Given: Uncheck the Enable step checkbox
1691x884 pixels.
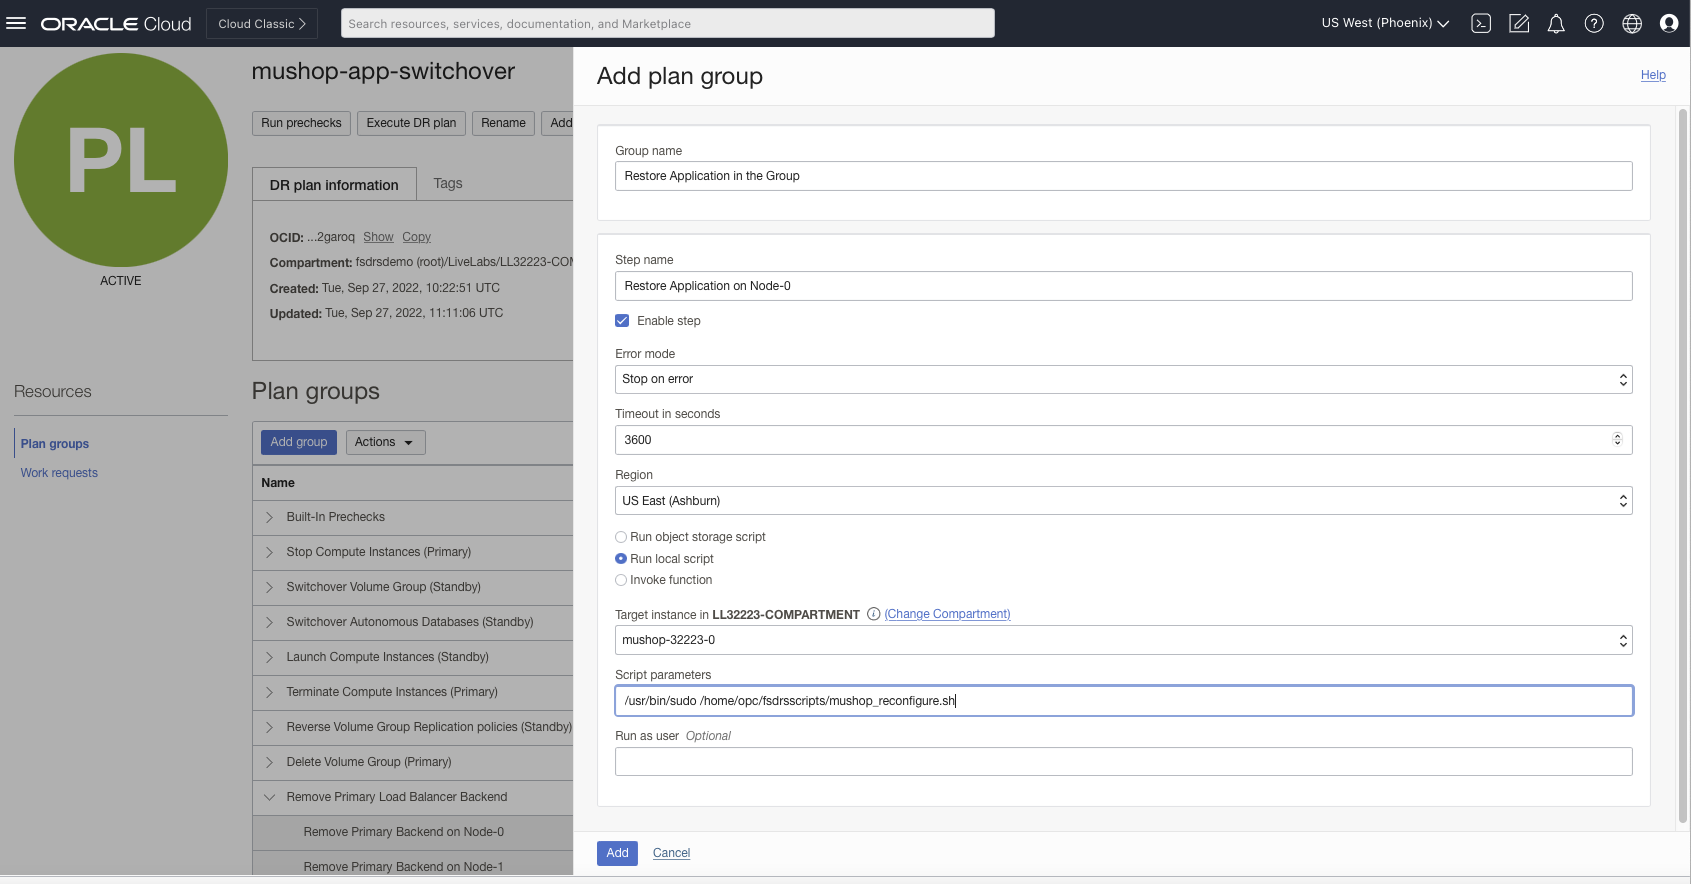Looking at the screenshot, I should point(622,321).
